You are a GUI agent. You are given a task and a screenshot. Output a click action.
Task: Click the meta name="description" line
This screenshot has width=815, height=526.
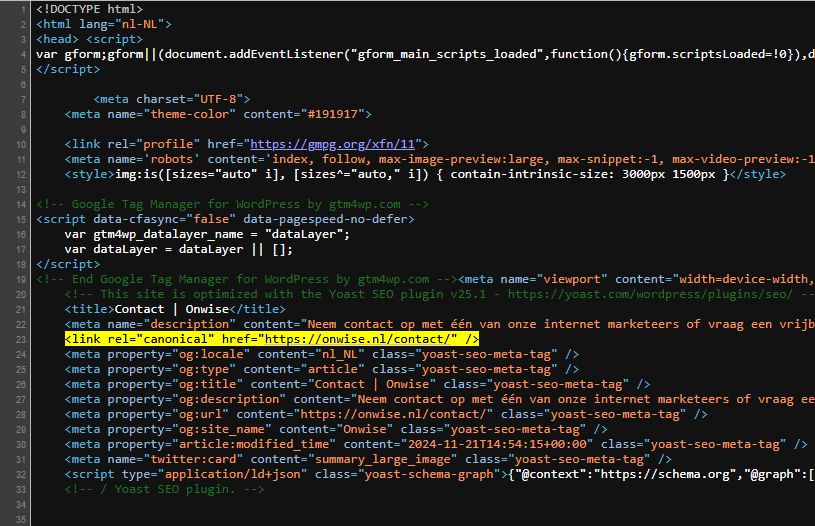click(440, 324)
